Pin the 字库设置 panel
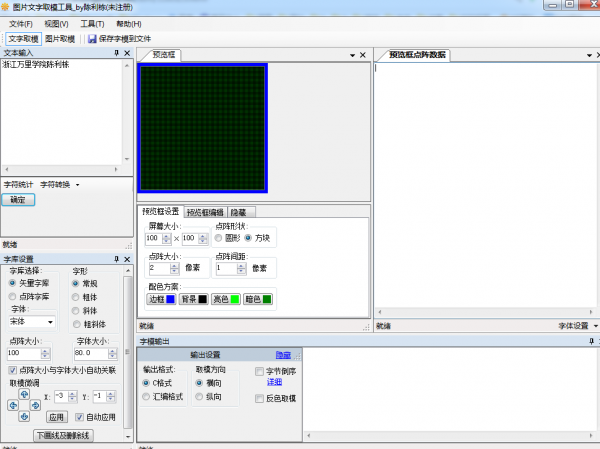 [117, 259]
